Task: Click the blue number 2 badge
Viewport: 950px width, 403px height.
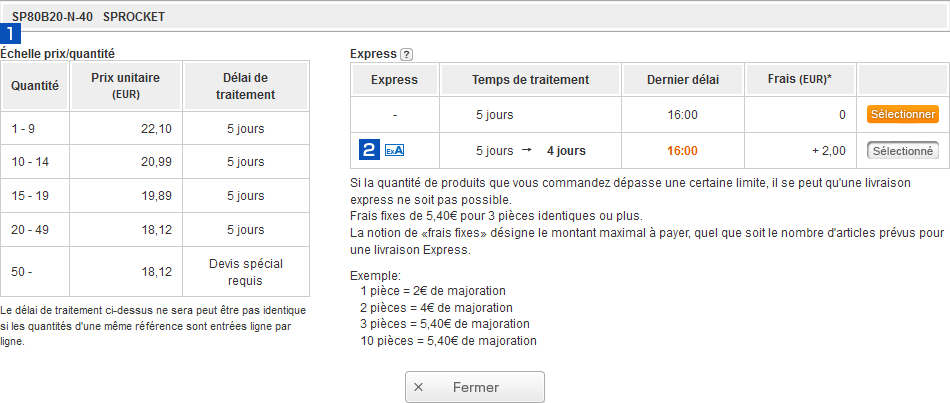Action: click(x=369, y=151)
